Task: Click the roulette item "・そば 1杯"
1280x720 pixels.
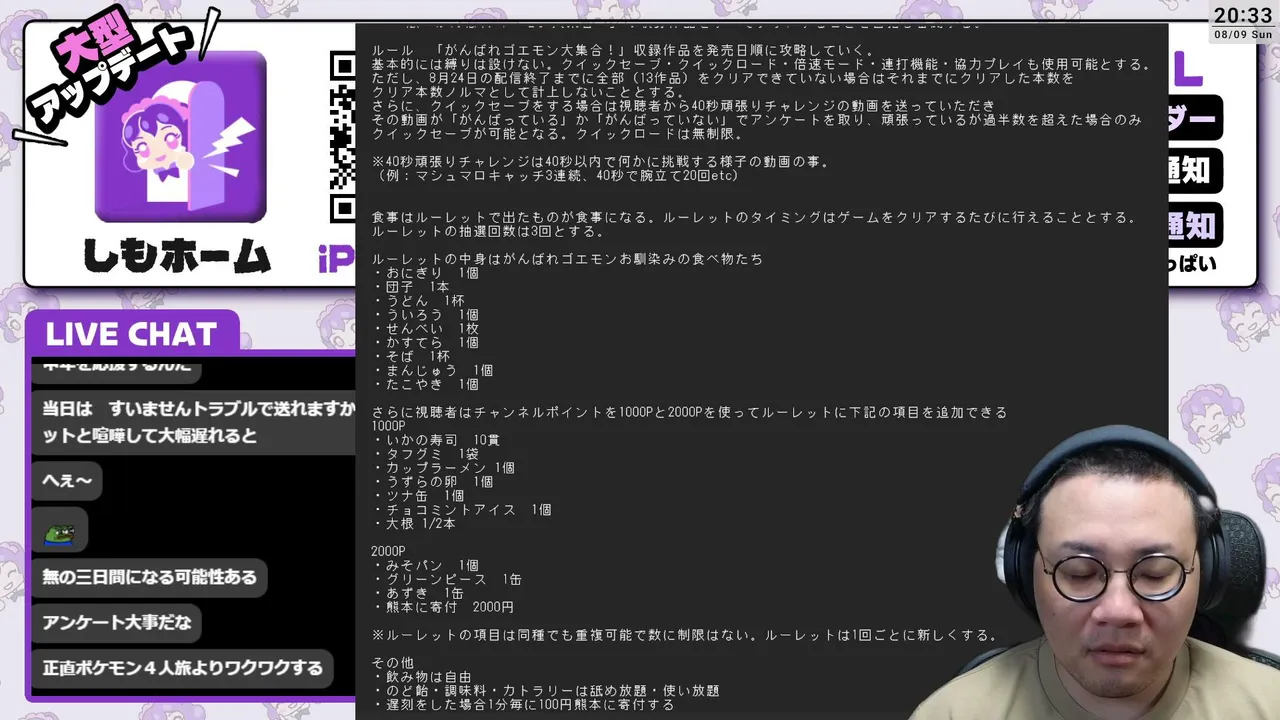Action: tap(410, 357)
